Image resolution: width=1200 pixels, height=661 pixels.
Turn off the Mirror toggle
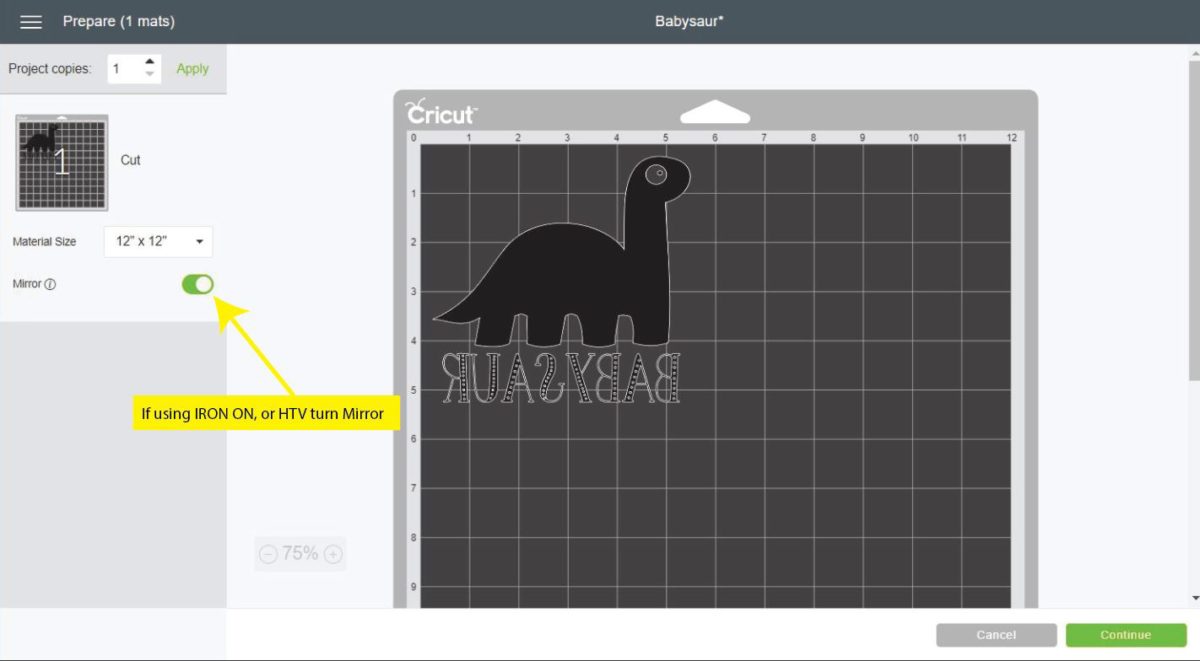point(198,284)
